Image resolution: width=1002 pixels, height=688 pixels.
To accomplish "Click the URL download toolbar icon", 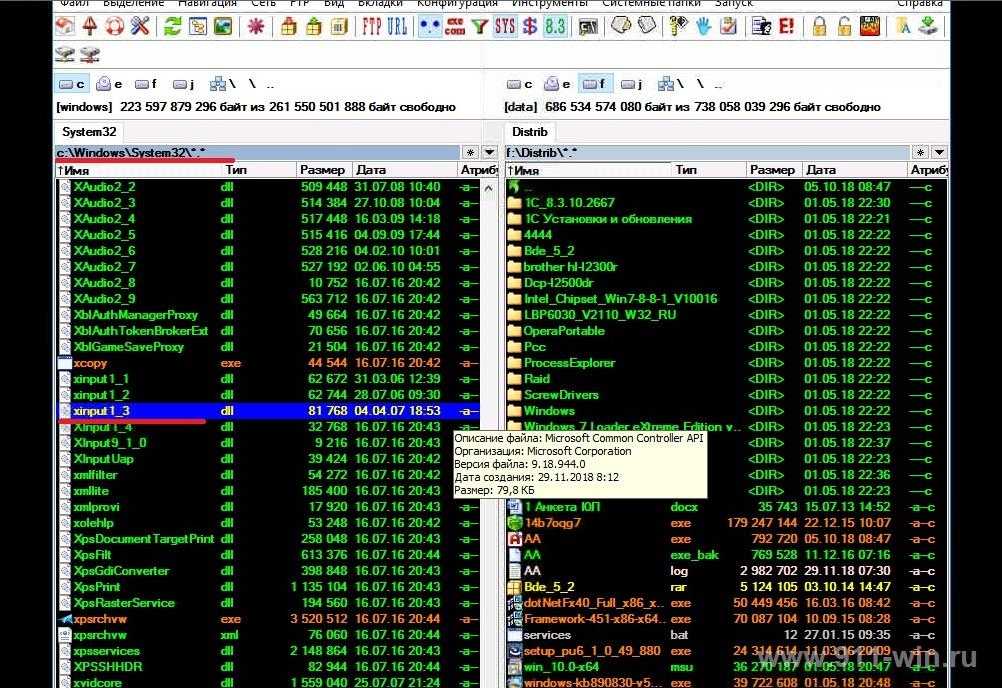I will 398,27.
